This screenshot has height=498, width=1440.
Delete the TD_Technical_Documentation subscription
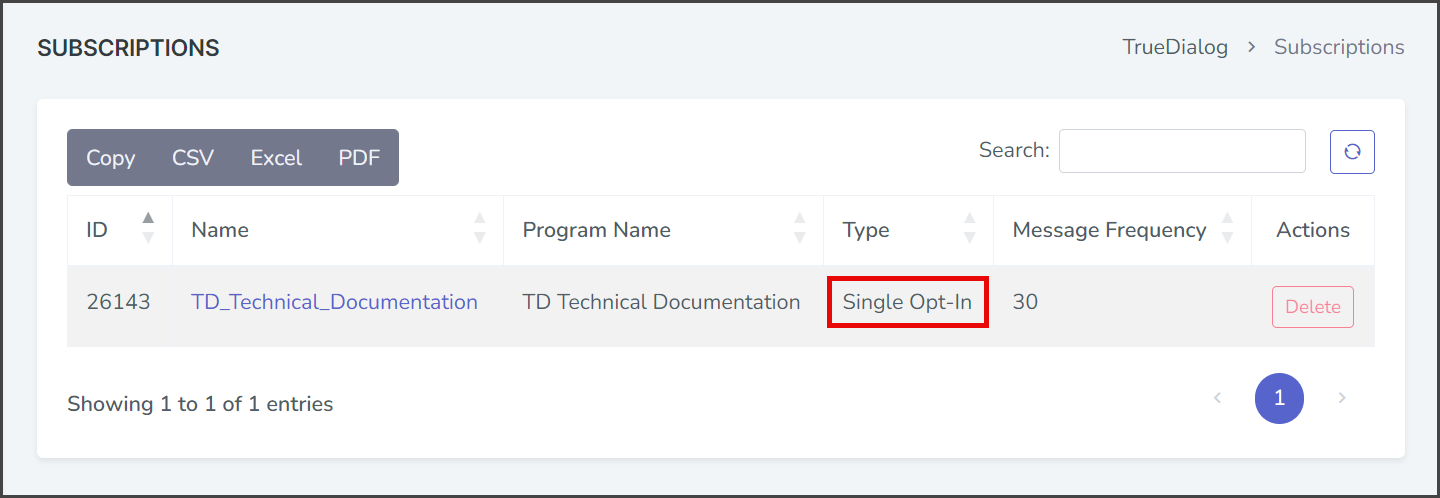click(x=1313, y=307)
